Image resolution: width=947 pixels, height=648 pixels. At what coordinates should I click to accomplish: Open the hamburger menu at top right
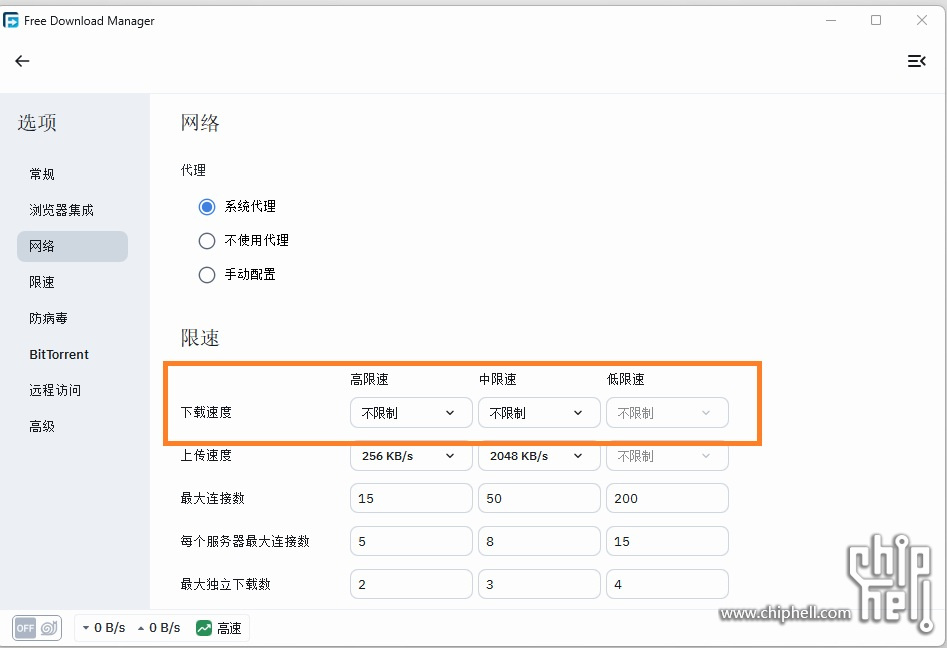coord(916,61)
